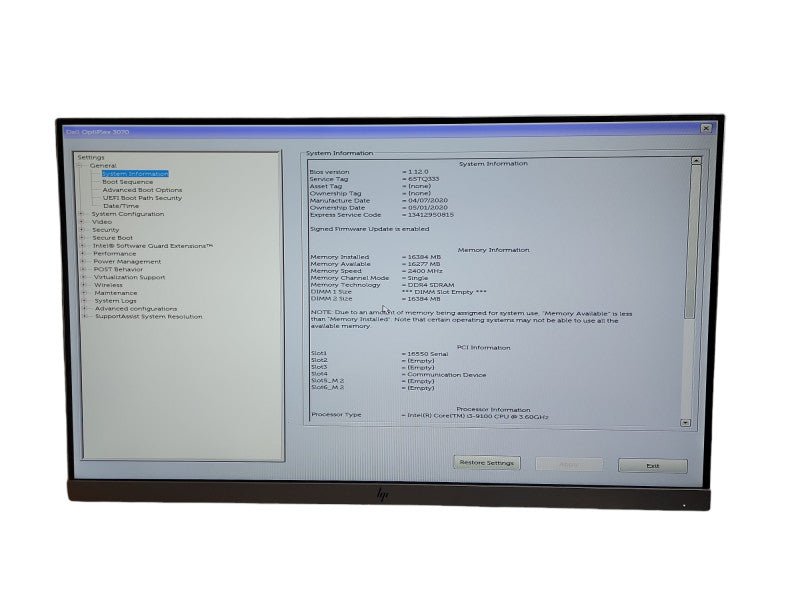800x600 pixels.
Task: Click the scrollbar down arrow
Action: pyautogui.click(x=685, y=423)
